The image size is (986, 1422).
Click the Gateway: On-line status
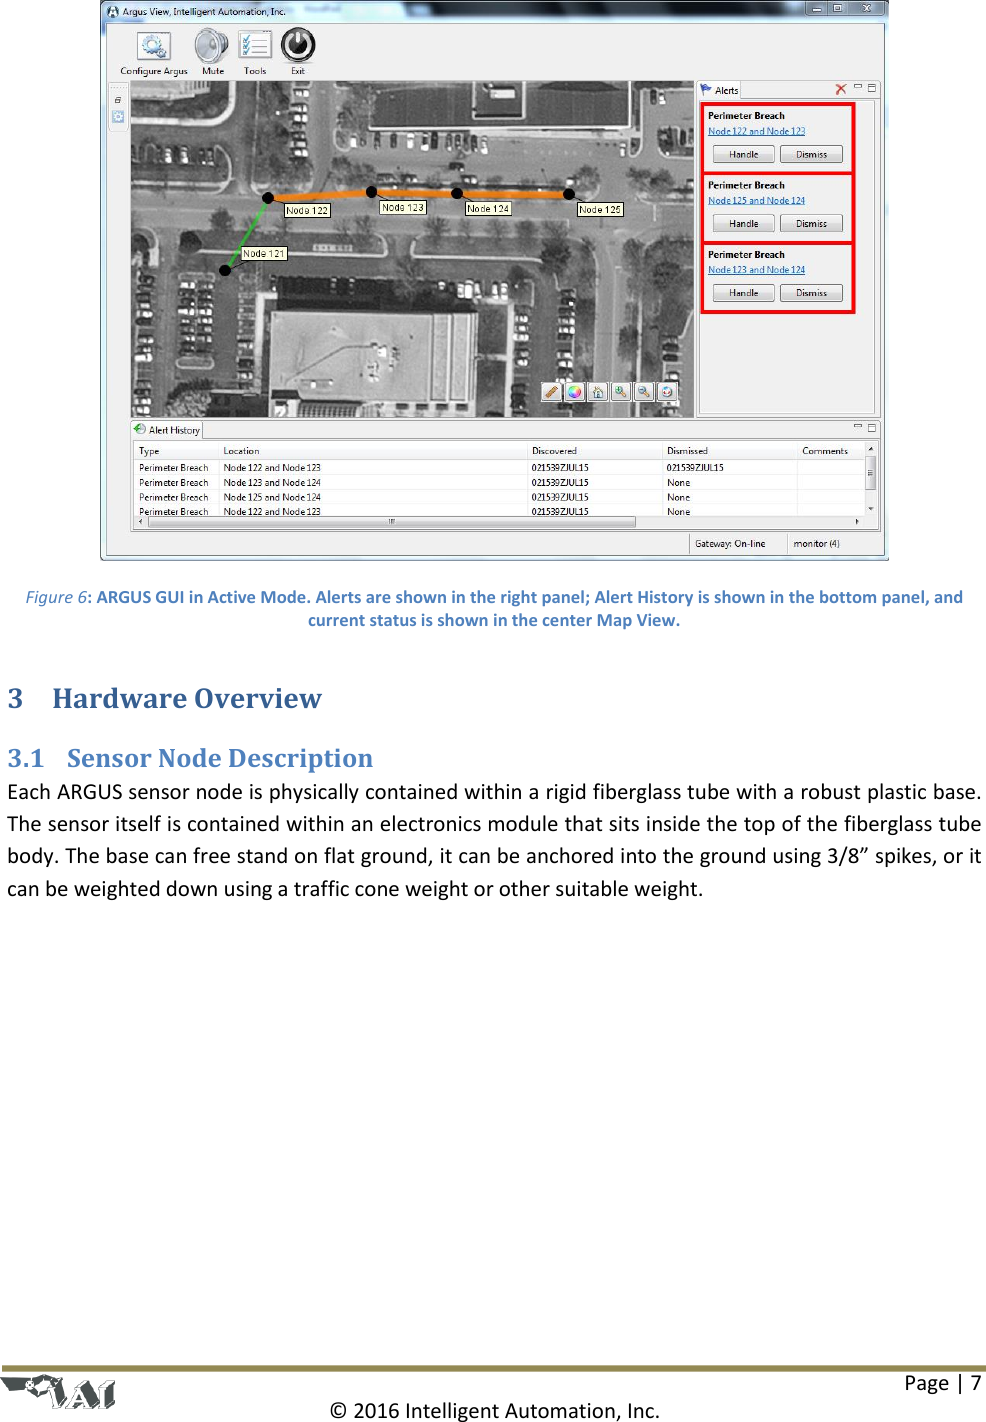click(730, 544)
